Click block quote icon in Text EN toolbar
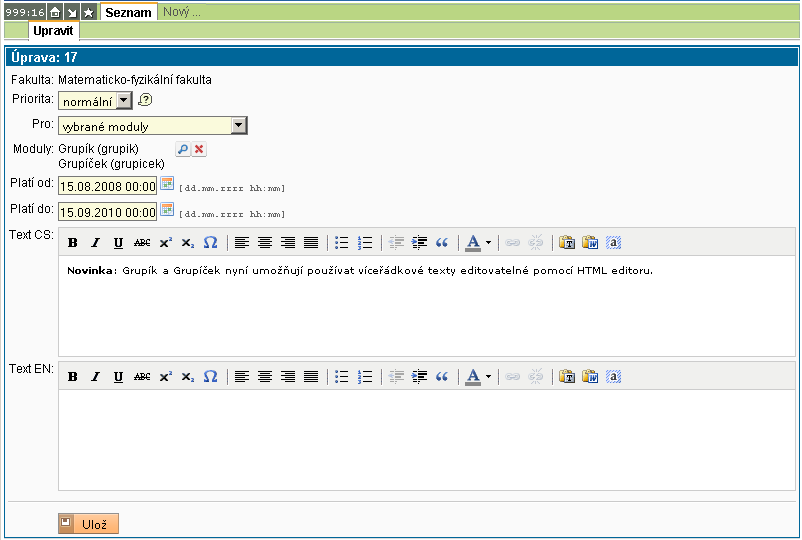This screenshot has height=540, width=802. pos(442,377)
